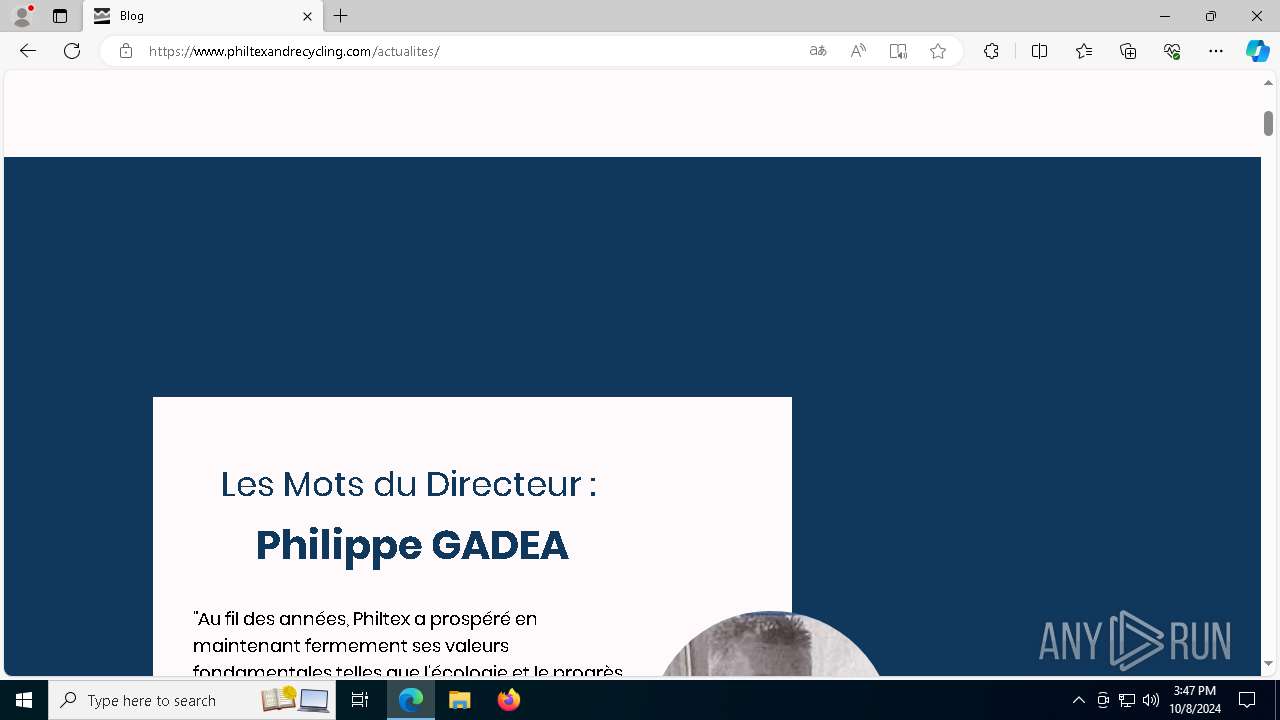This screenshot has height=720, width=1280.
Task: Click the page scroll up arrow
Action: pyautogui.click(x=1268, y=83)
